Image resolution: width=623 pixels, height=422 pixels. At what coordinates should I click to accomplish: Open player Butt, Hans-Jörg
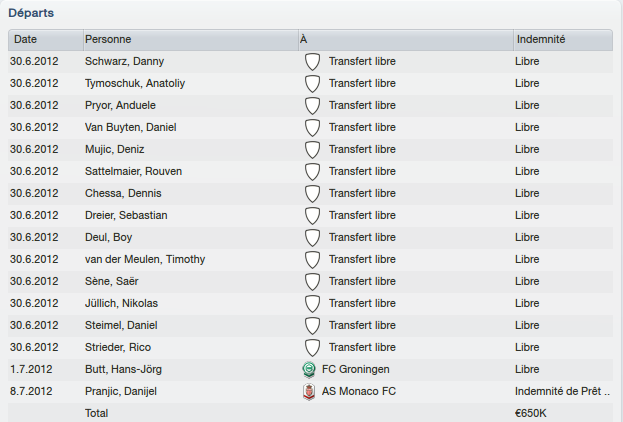123,370
